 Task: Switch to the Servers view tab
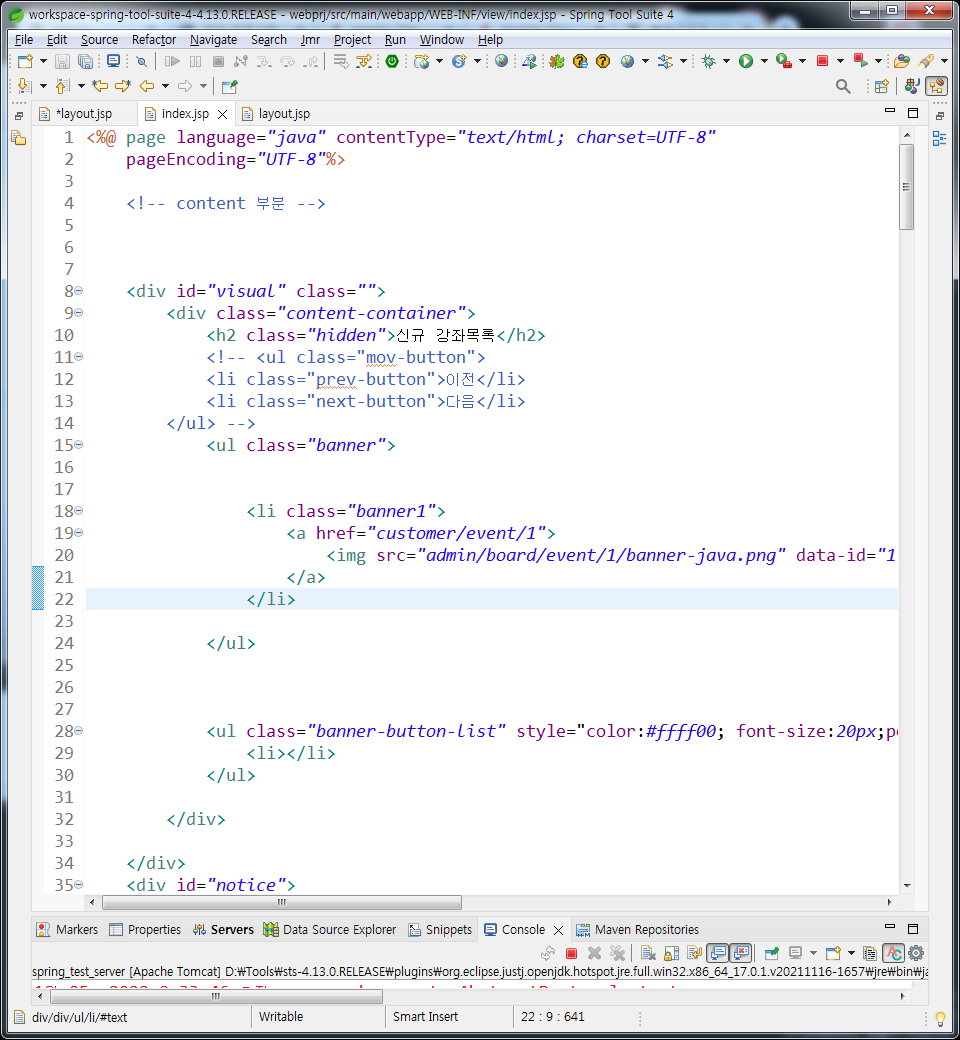click(x=224, y=930)
